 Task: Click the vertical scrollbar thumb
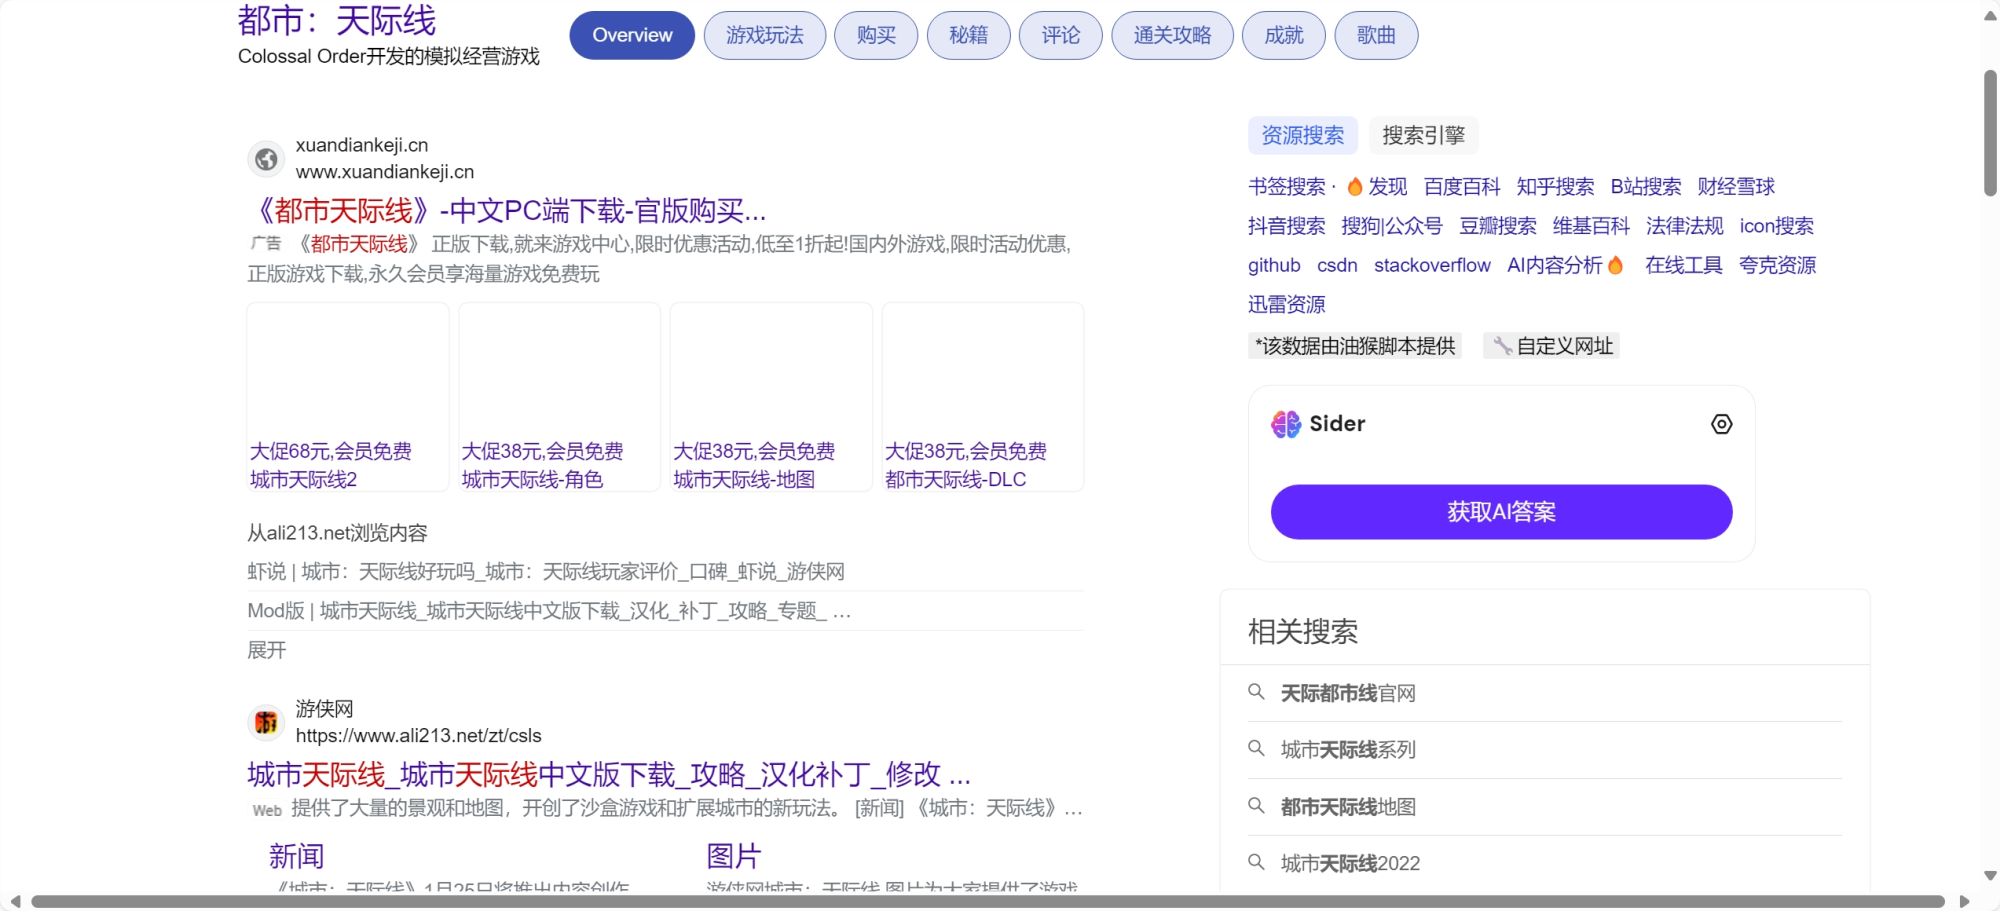tap(1990, 133)
